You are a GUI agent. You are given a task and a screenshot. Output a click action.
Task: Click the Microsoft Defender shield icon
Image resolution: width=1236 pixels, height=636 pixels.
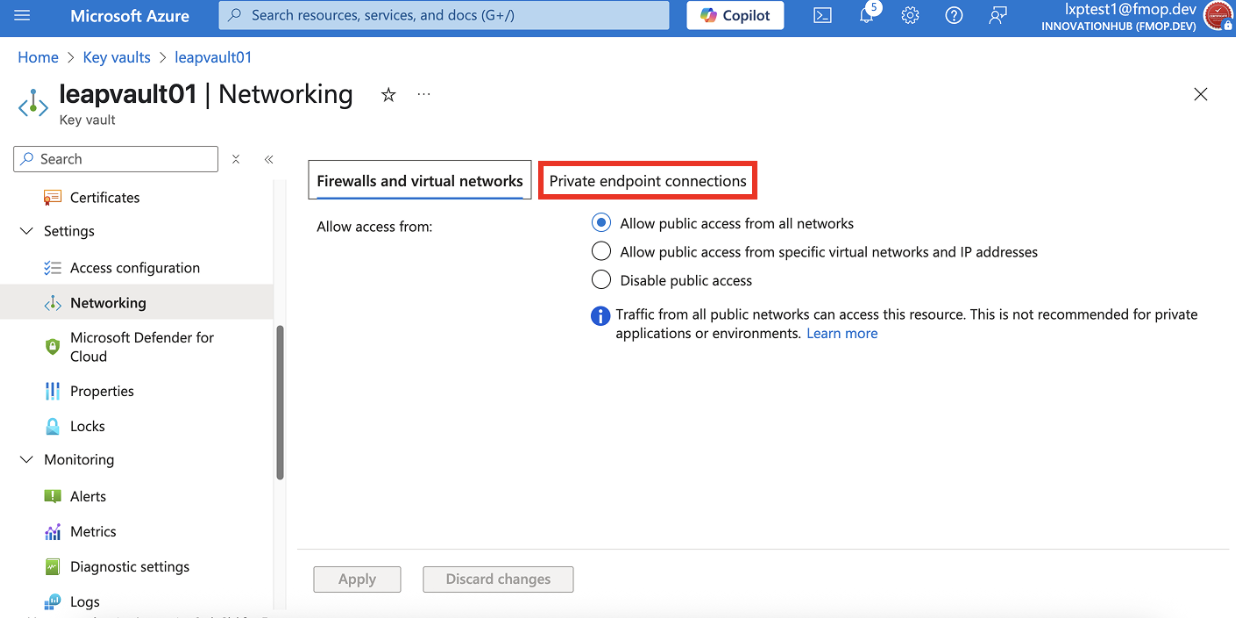click(x=52, y=347)
